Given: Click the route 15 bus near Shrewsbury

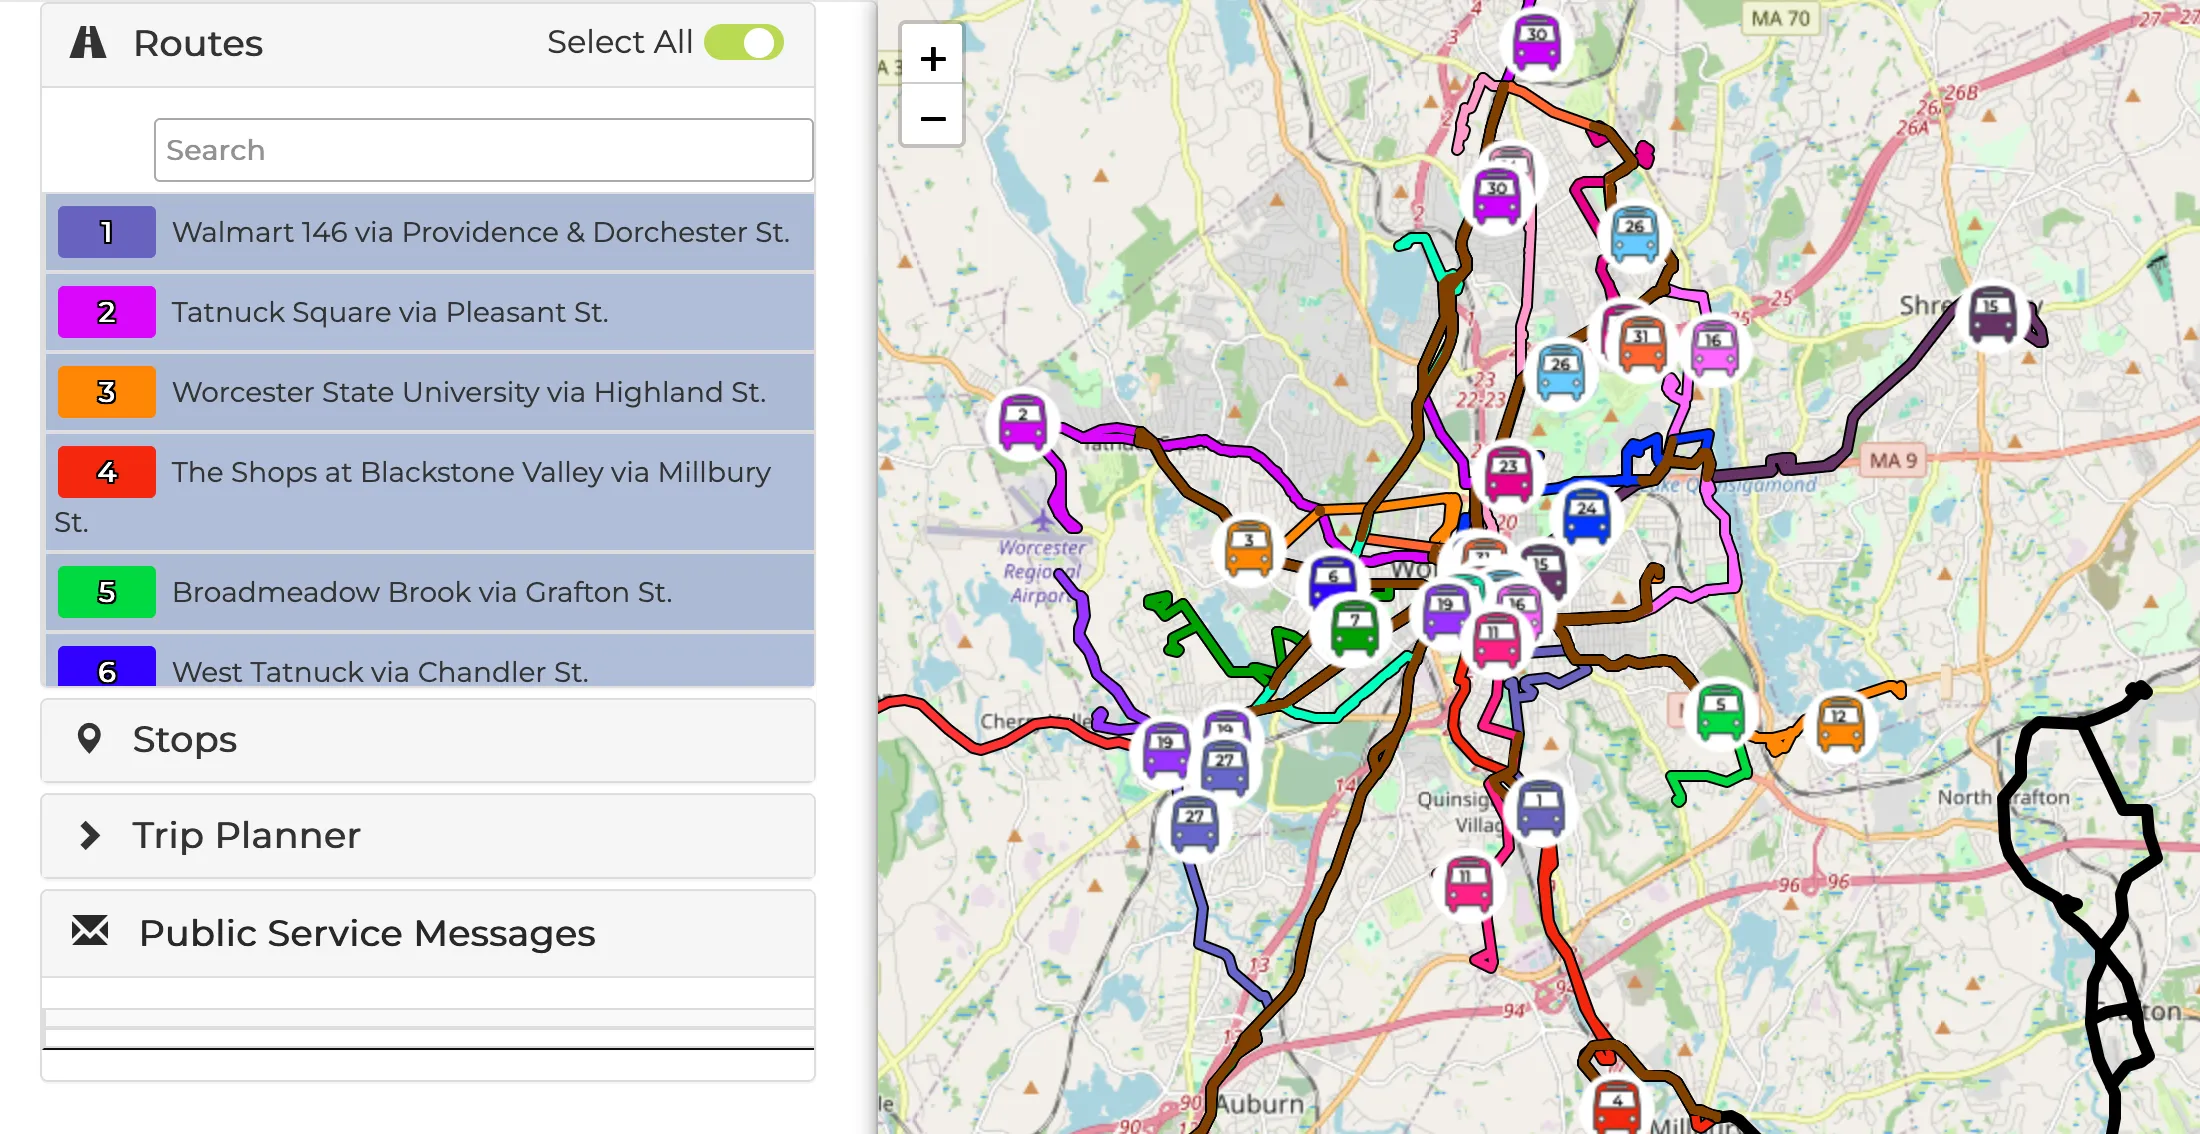Looking at the screenshot, I should pyautogui.click(x=1992, y=314).
